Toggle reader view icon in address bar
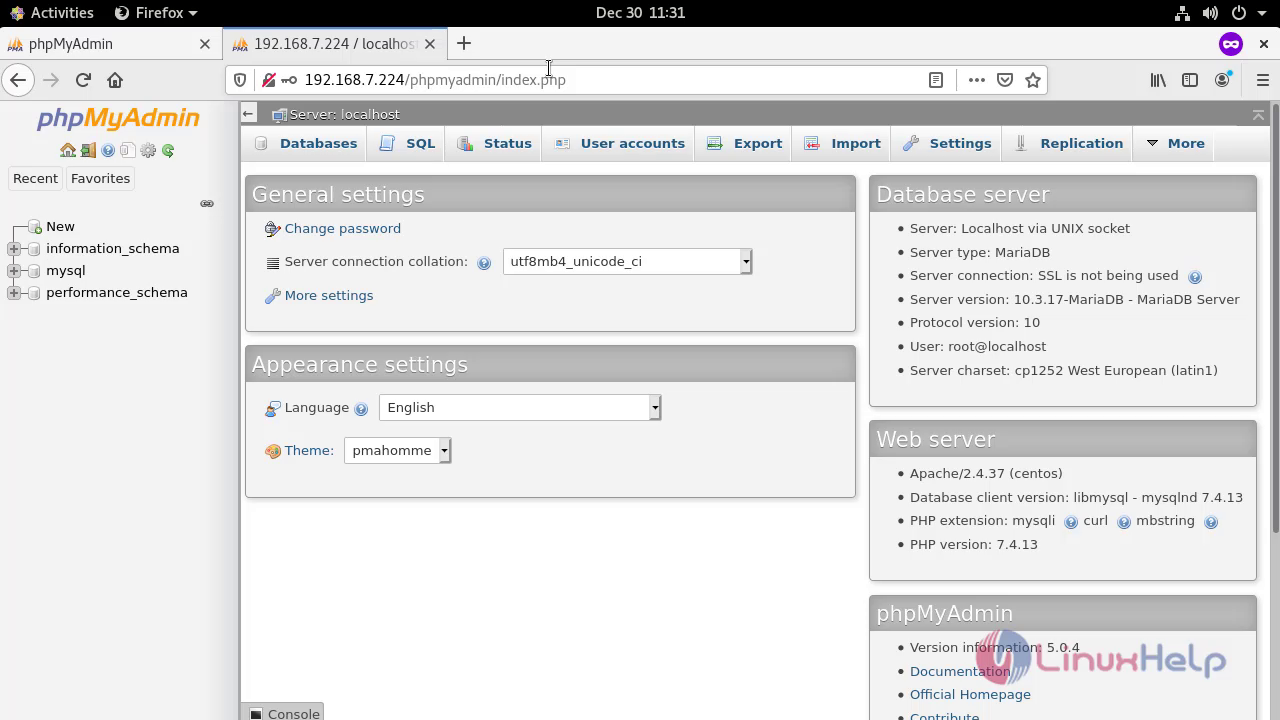This screenshot has height=720, width=1280. (x=936, y=80)
